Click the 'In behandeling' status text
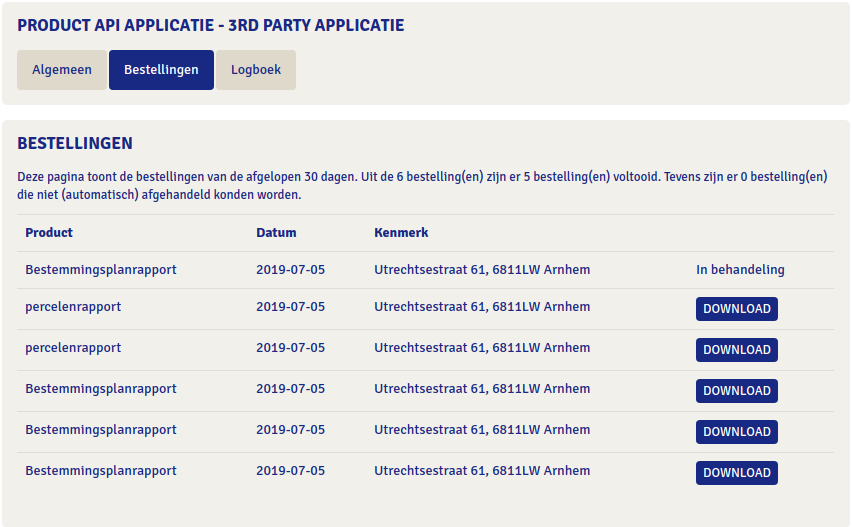This screenshot has width=852, height=527. [740, 270]
